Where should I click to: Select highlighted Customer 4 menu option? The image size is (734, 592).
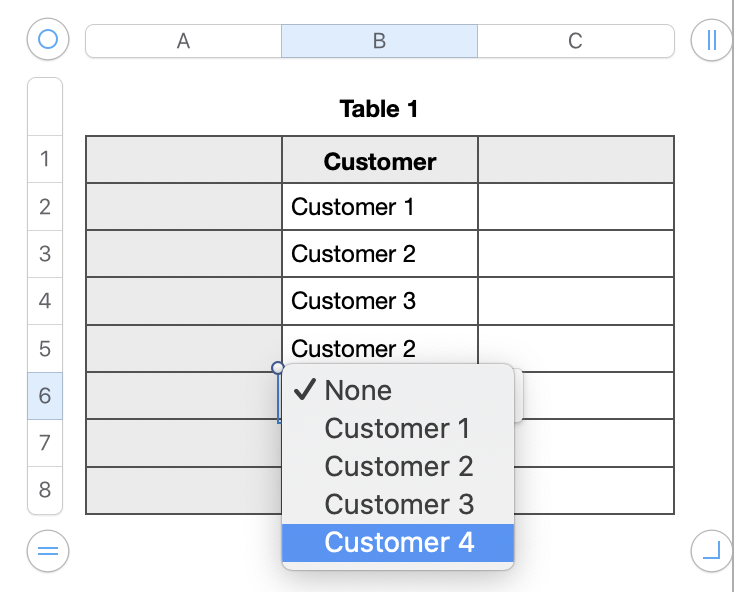click(x=398, y=542)
